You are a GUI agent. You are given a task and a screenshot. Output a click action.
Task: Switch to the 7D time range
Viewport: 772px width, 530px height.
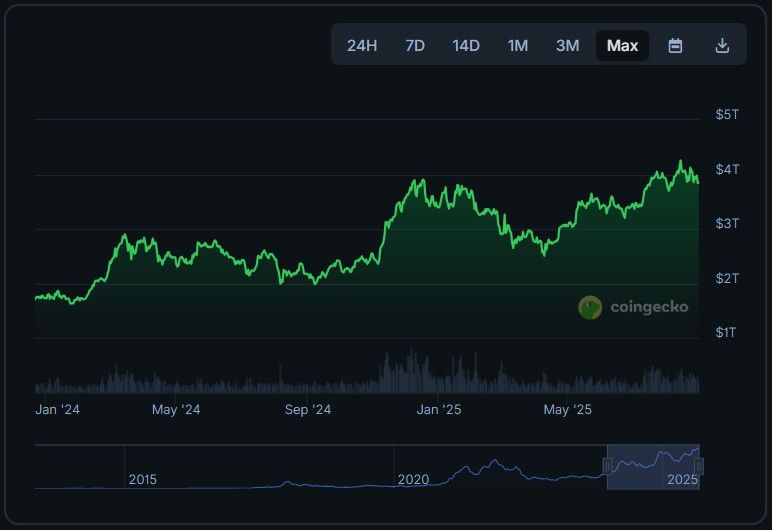point(415,45)
